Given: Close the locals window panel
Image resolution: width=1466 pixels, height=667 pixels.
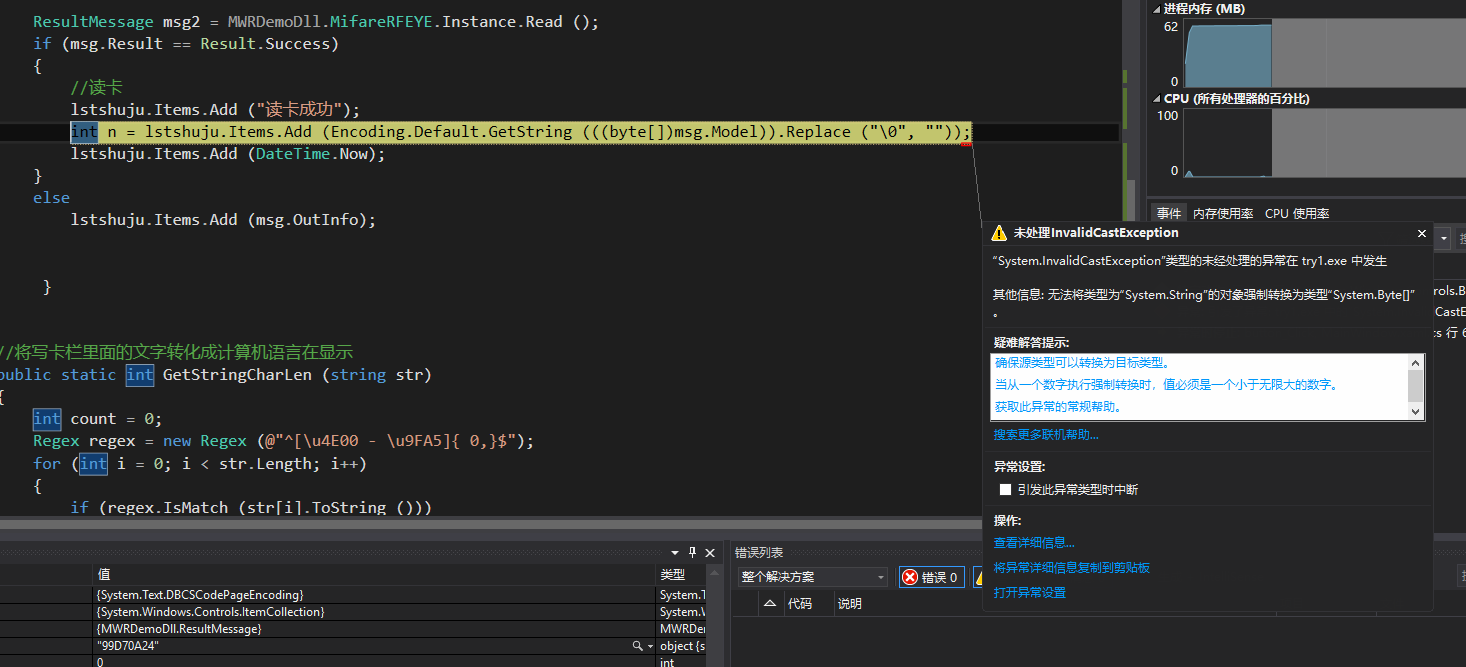Looking at the screenshot, I should (710, 553).
